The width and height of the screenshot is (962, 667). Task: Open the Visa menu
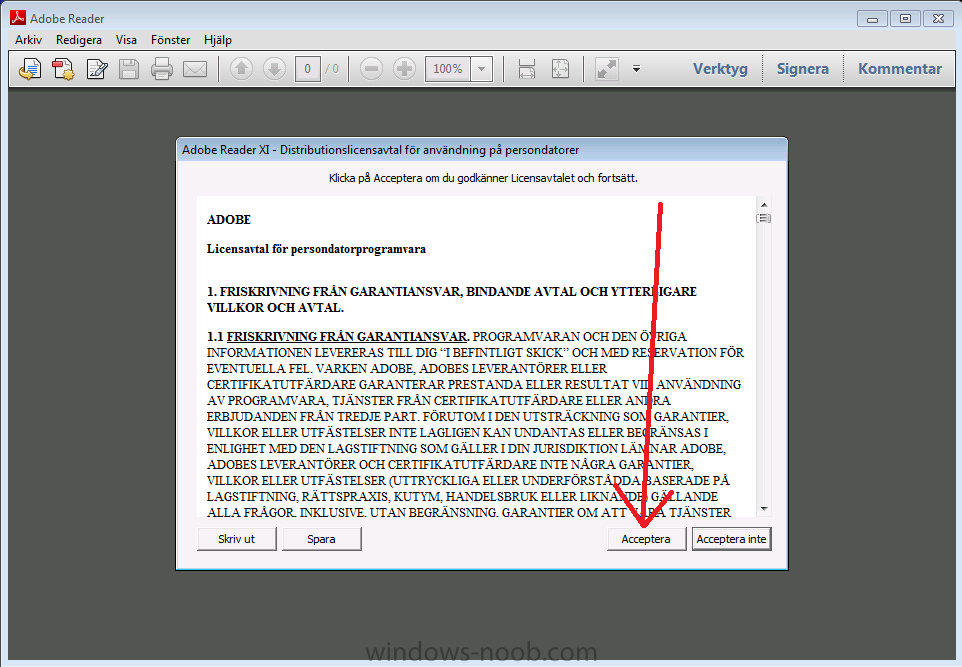click(126, 40)
